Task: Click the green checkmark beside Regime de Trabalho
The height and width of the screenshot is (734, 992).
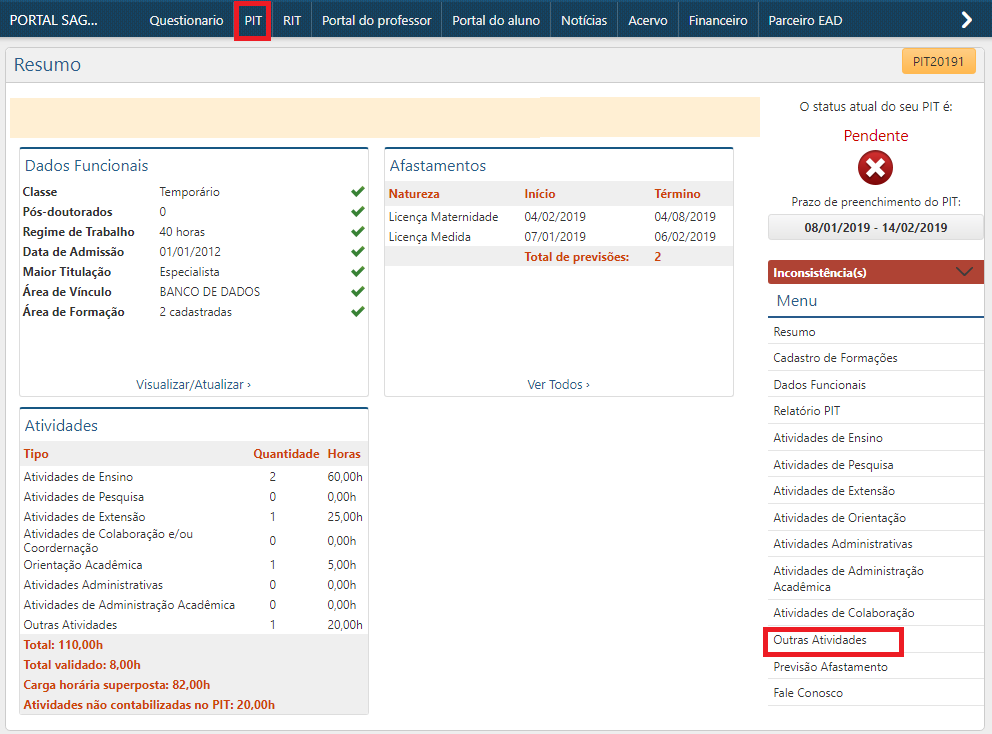Action: 357,232
